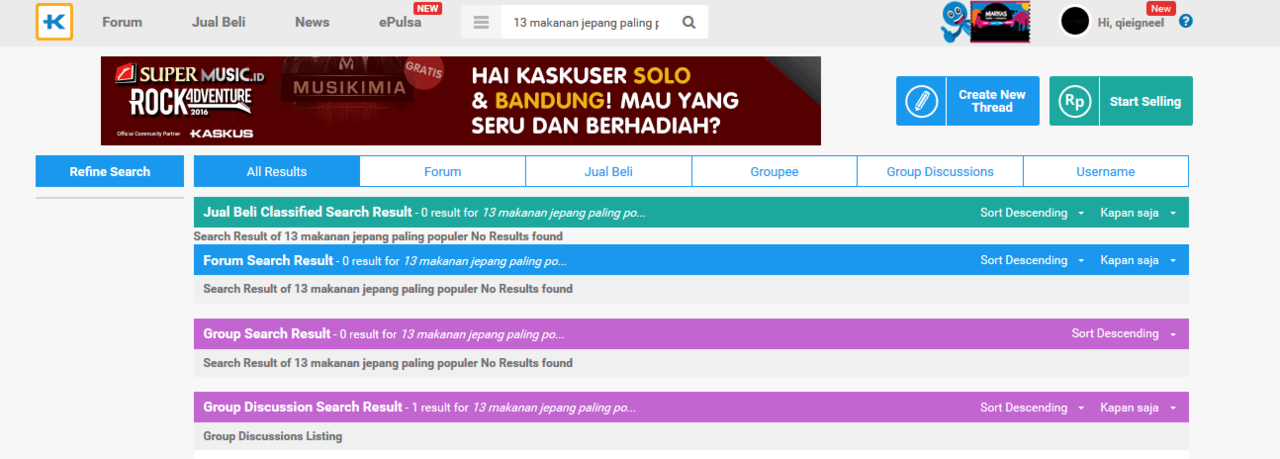1280x459 pixels.
Task: Open Kapan saja in Group Discussion results
Action: (1139, 408)
